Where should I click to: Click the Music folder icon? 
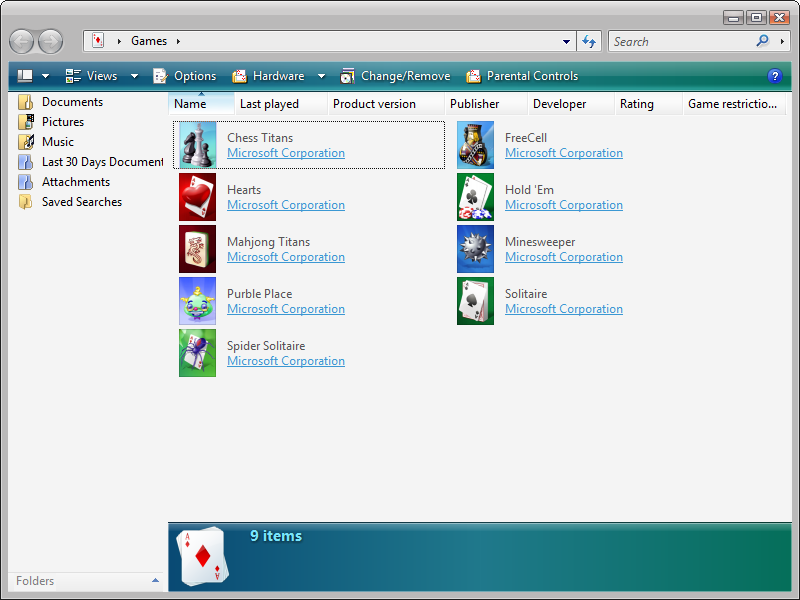point(26,142)
